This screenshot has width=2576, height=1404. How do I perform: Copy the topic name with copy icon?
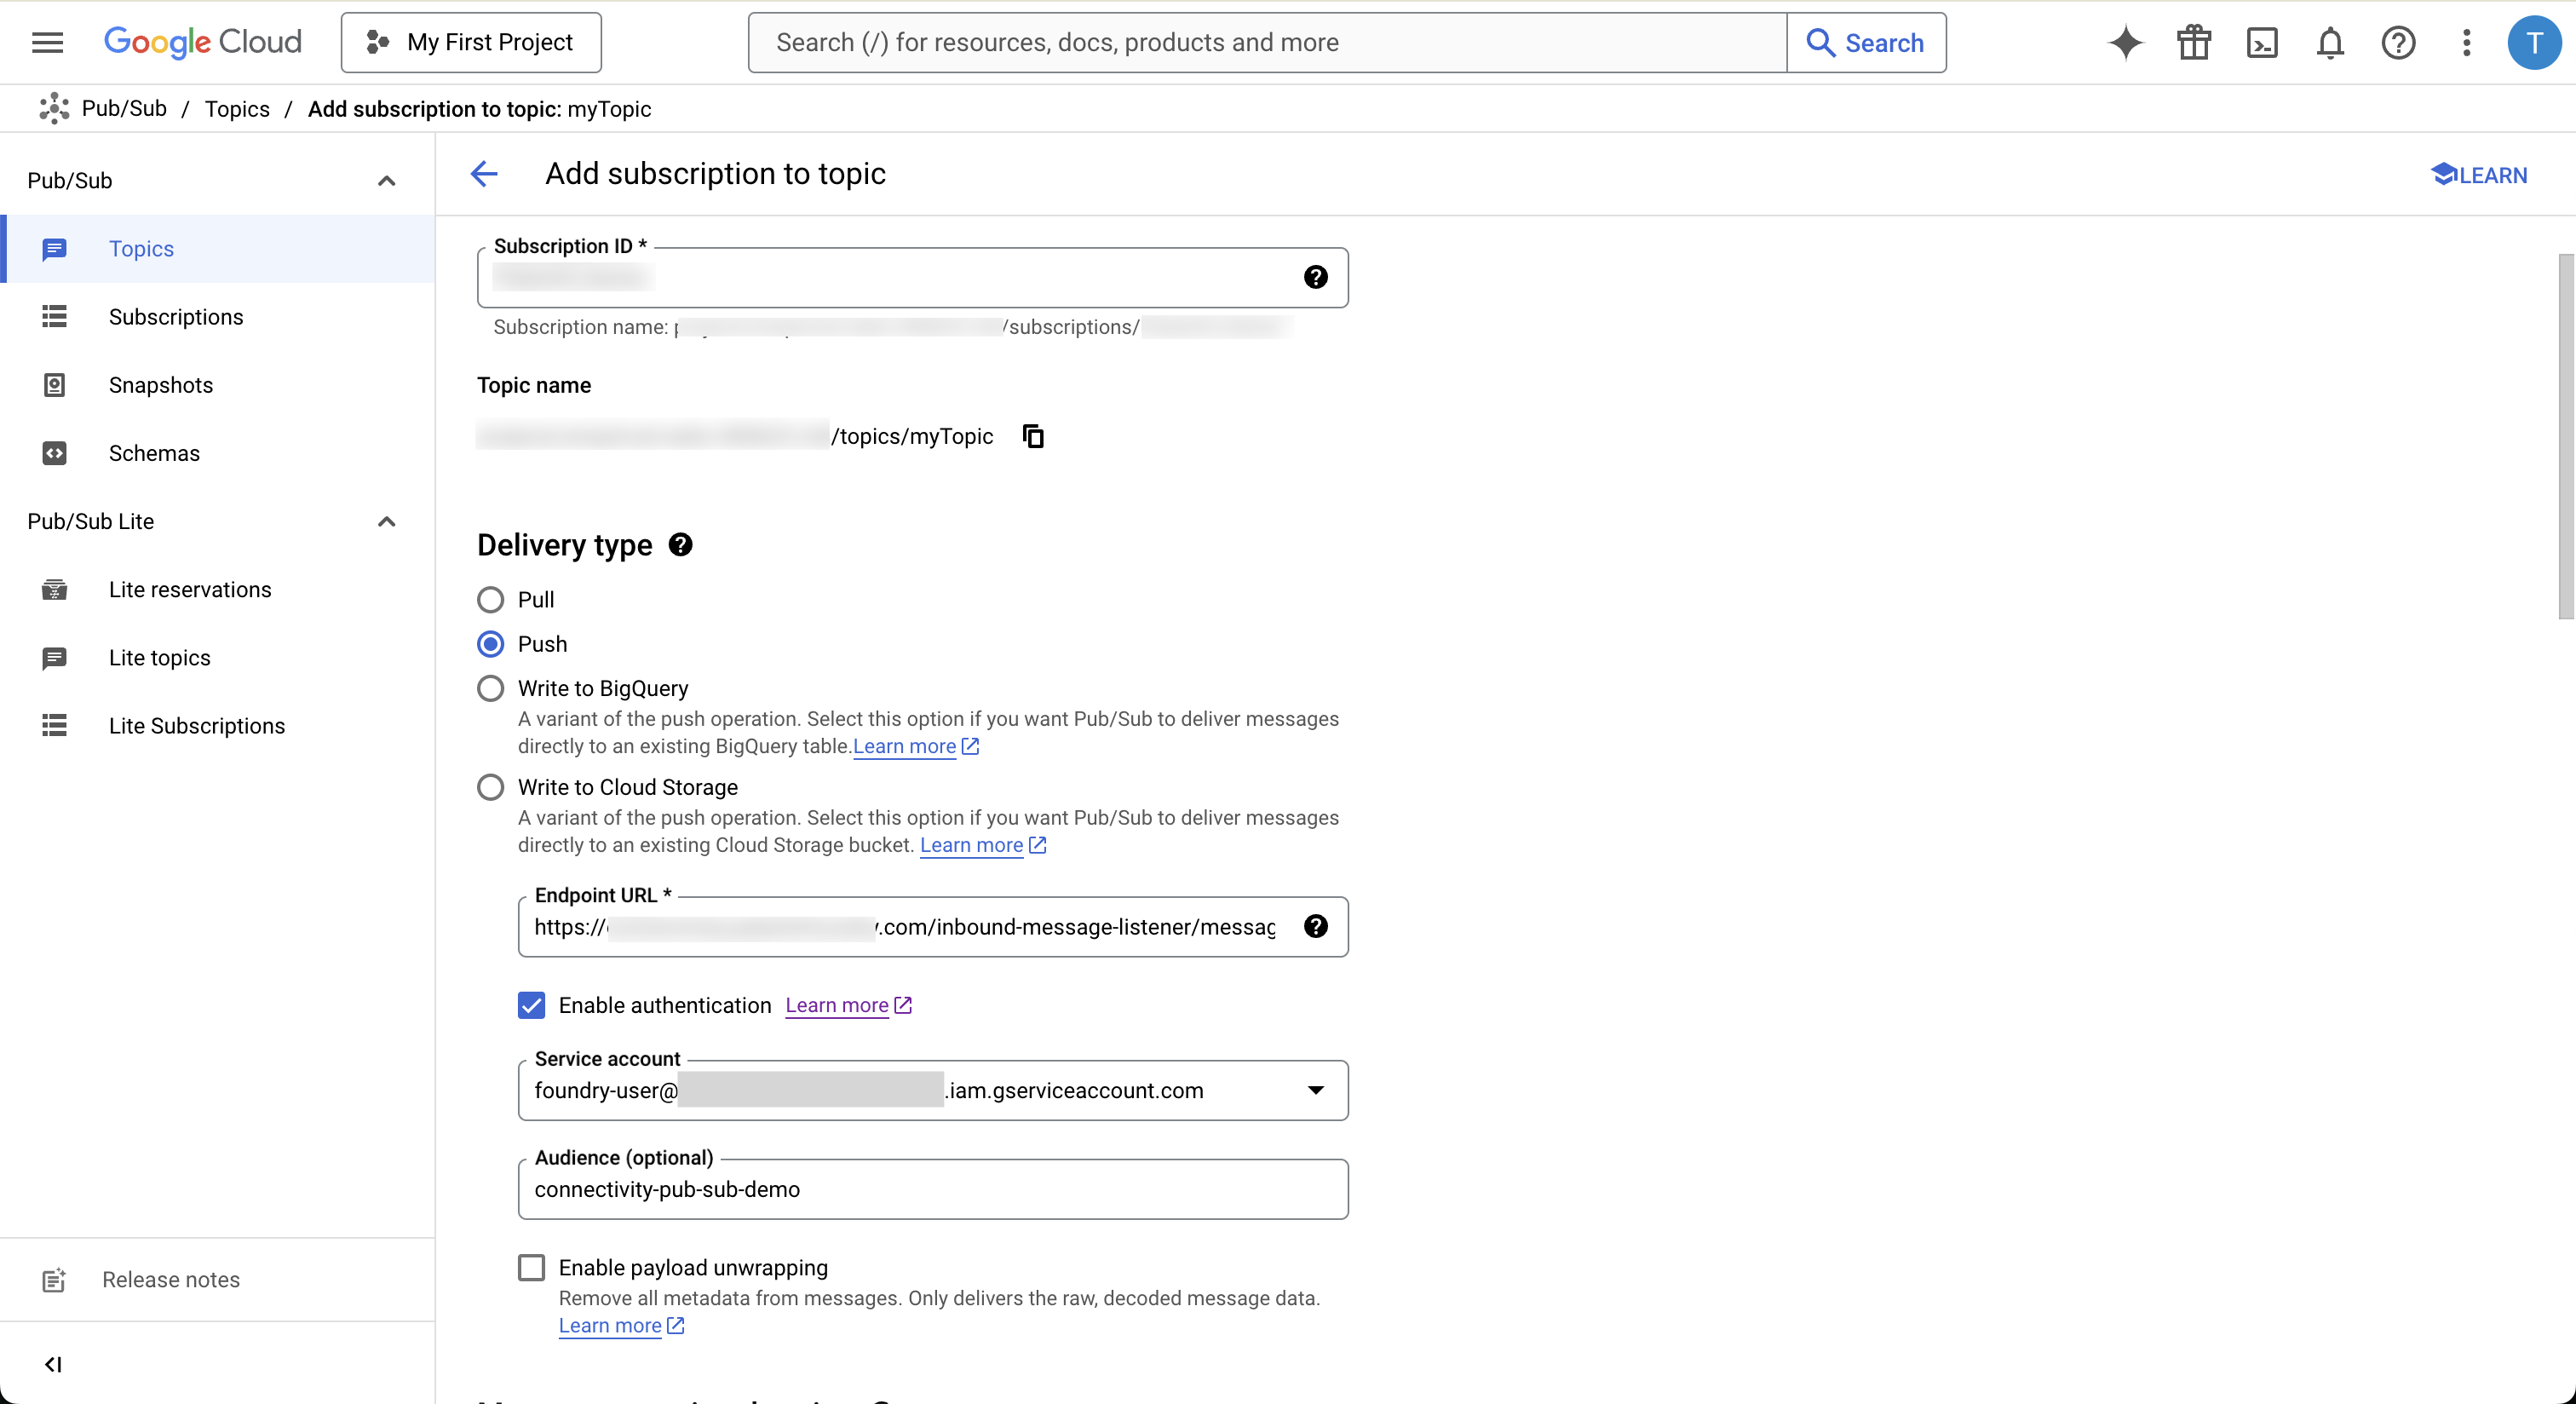point(1033,436)
